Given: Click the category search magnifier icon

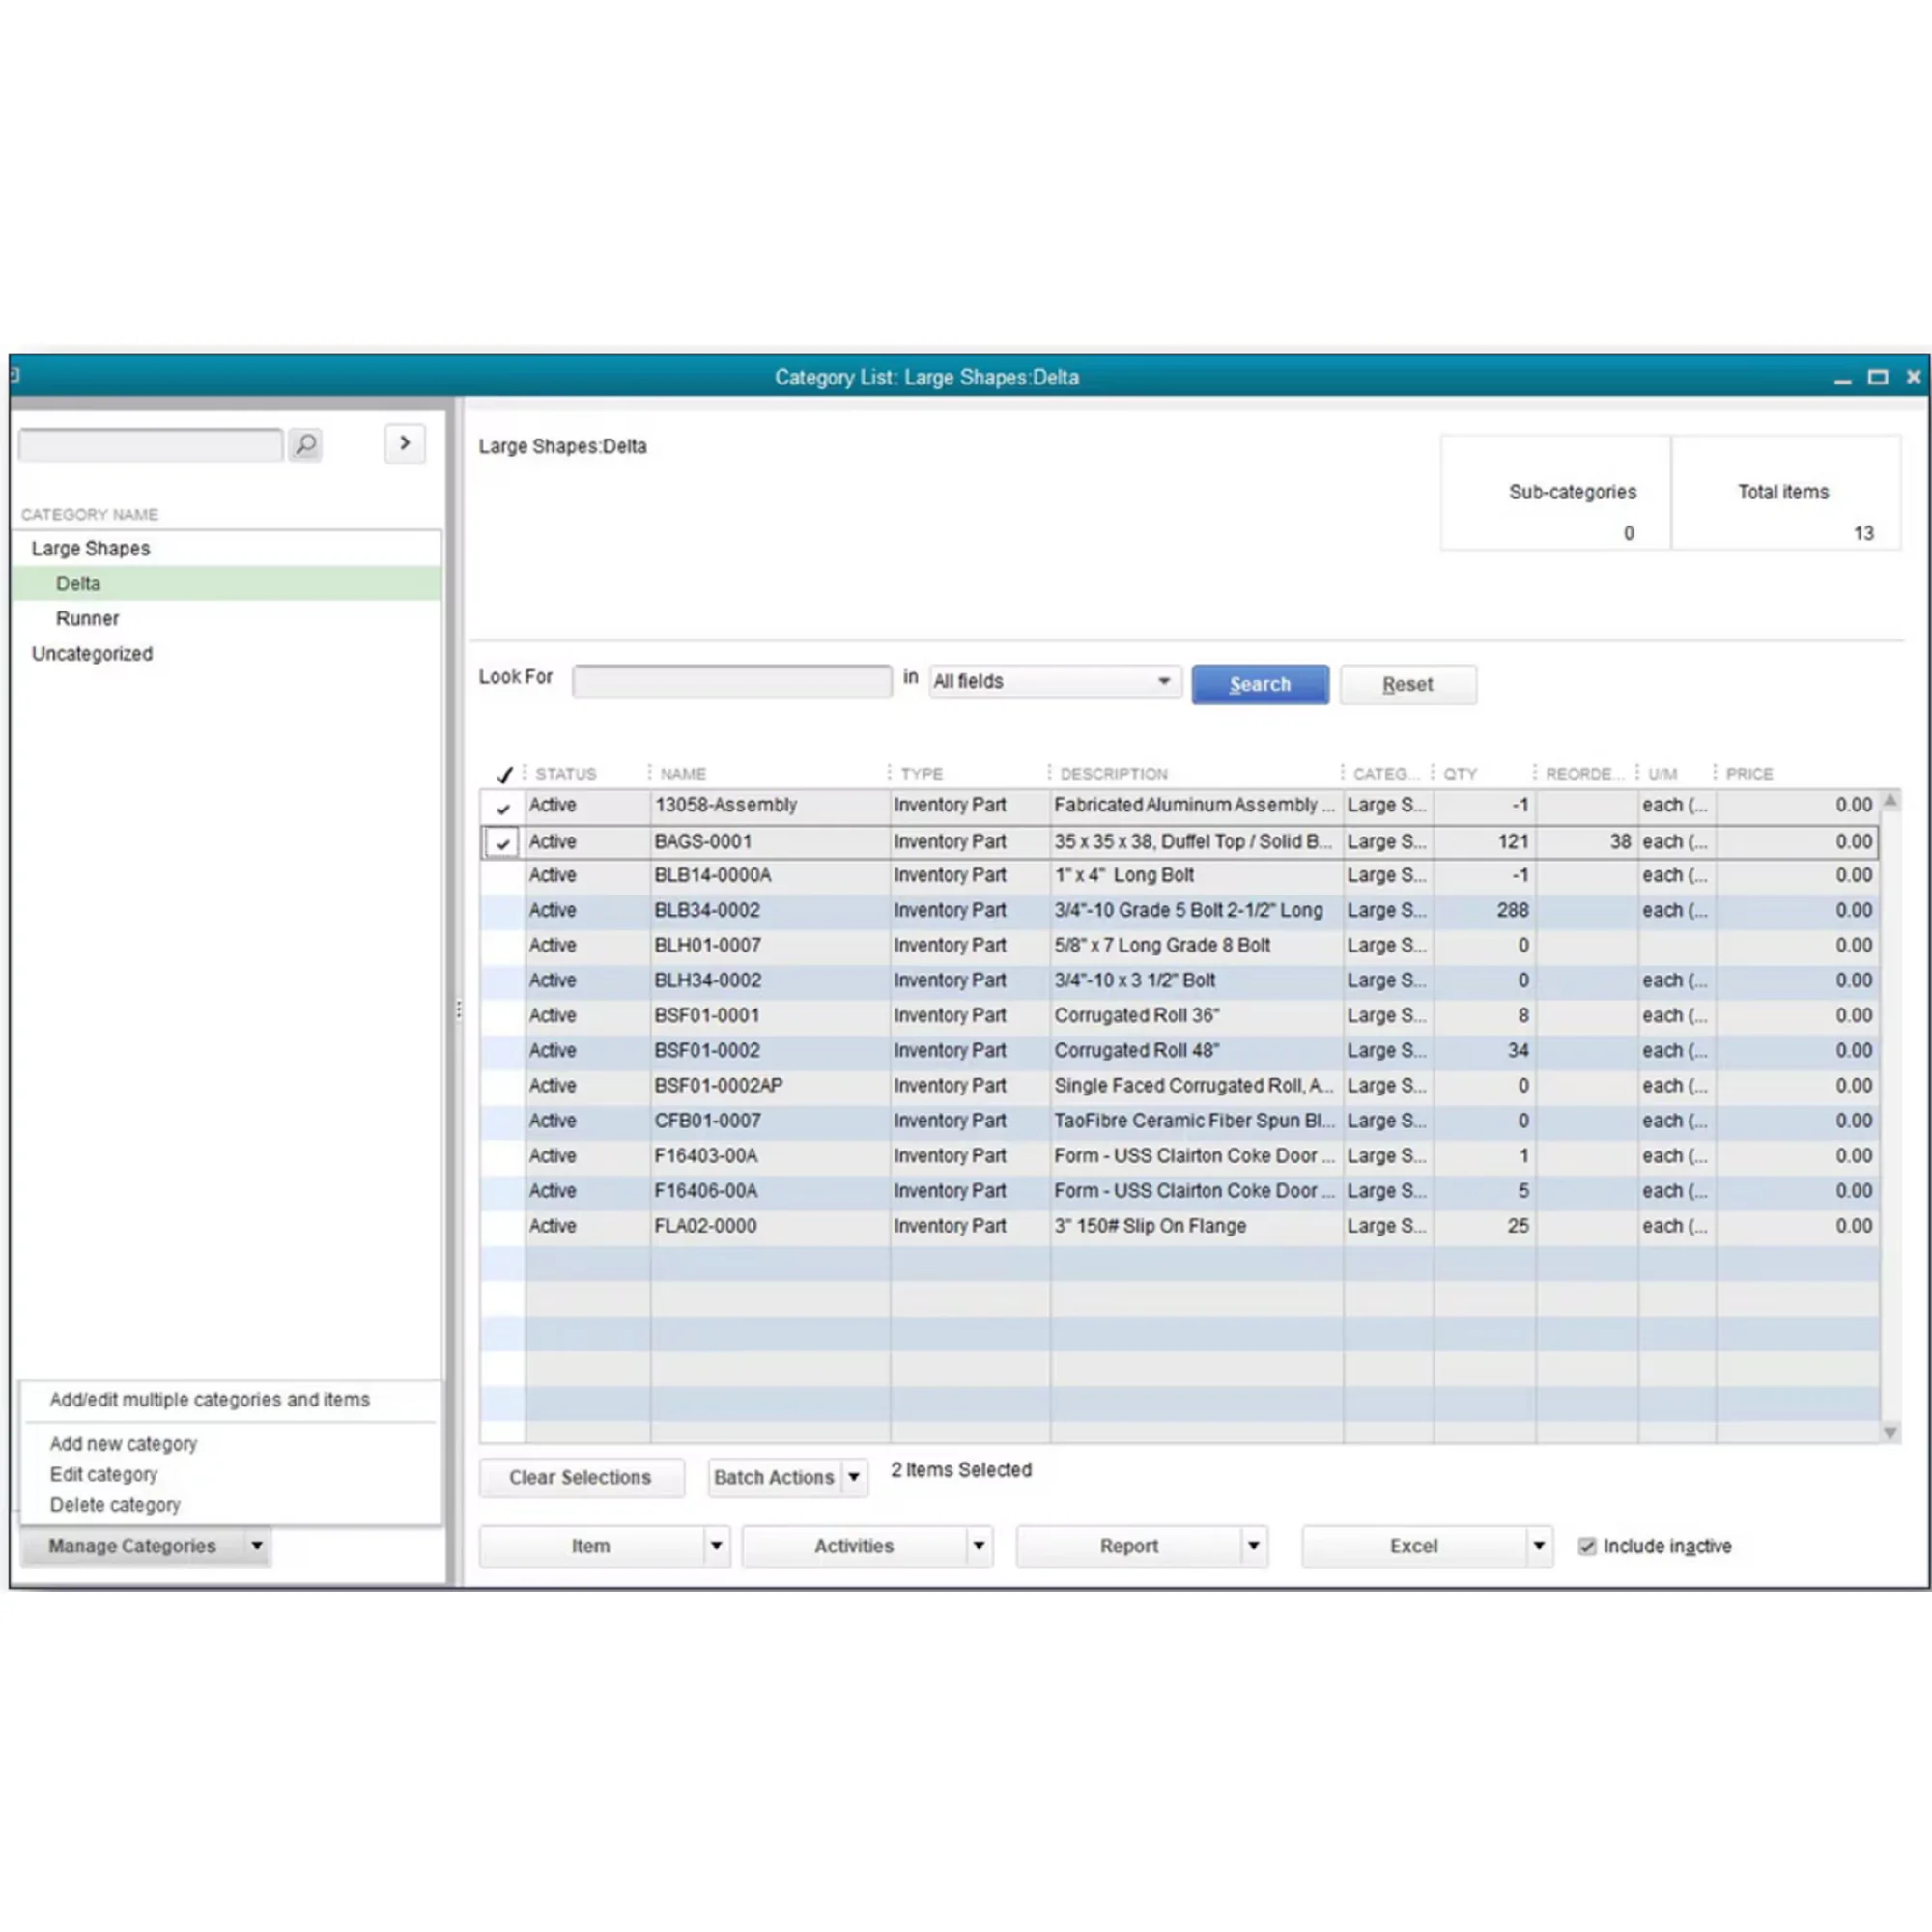Looking at the screenshot, I should tap(306, 444).
